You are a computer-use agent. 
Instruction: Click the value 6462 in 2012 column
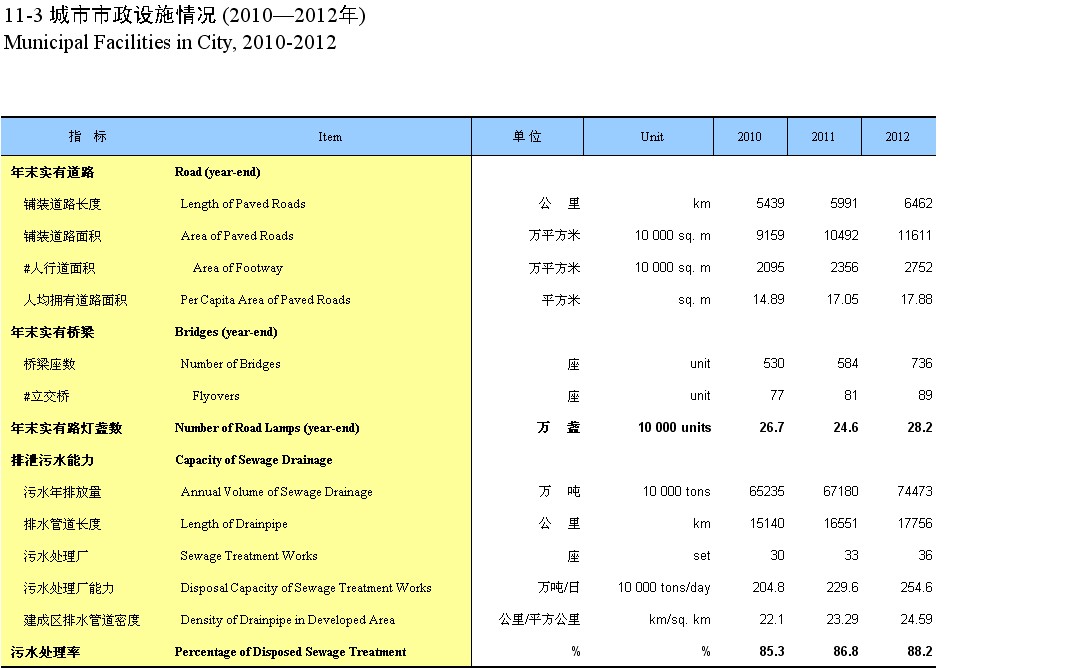[918, 203]
